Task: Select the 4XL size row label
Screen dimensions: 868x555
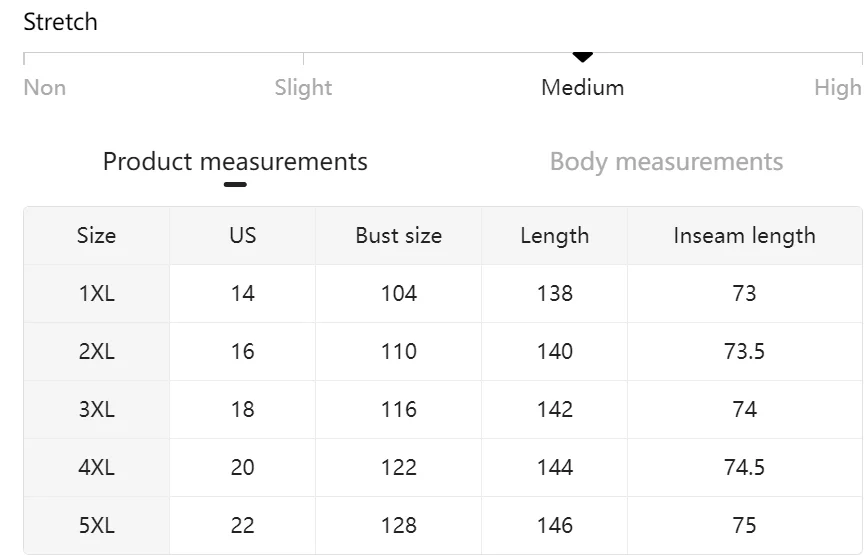Action: tap(96, 468)
